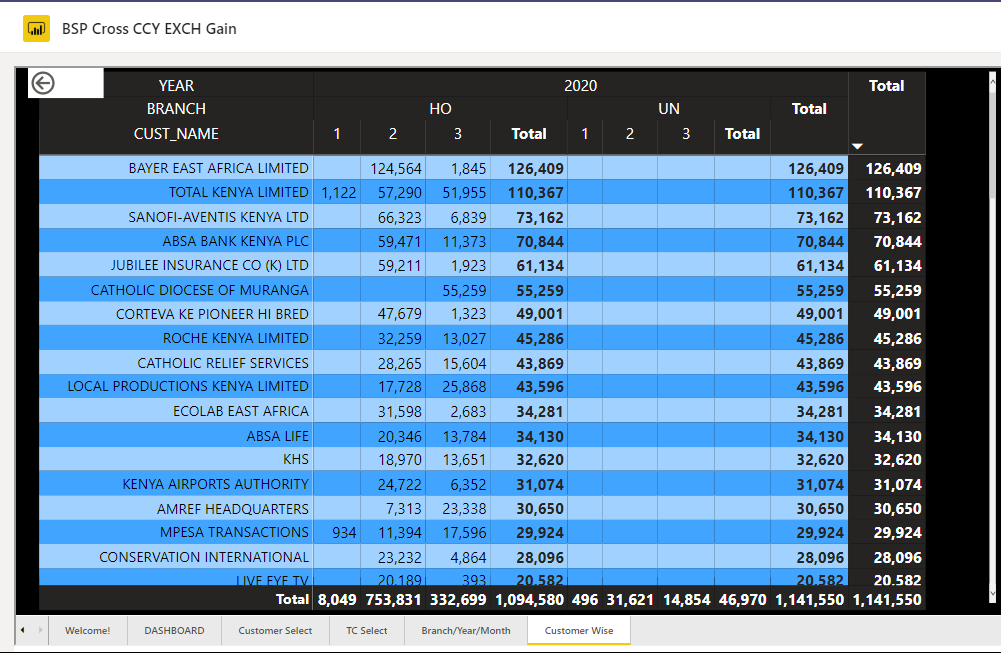Click the YEAR header label
The image size is (1001, 653).
(x=176, y=86)
